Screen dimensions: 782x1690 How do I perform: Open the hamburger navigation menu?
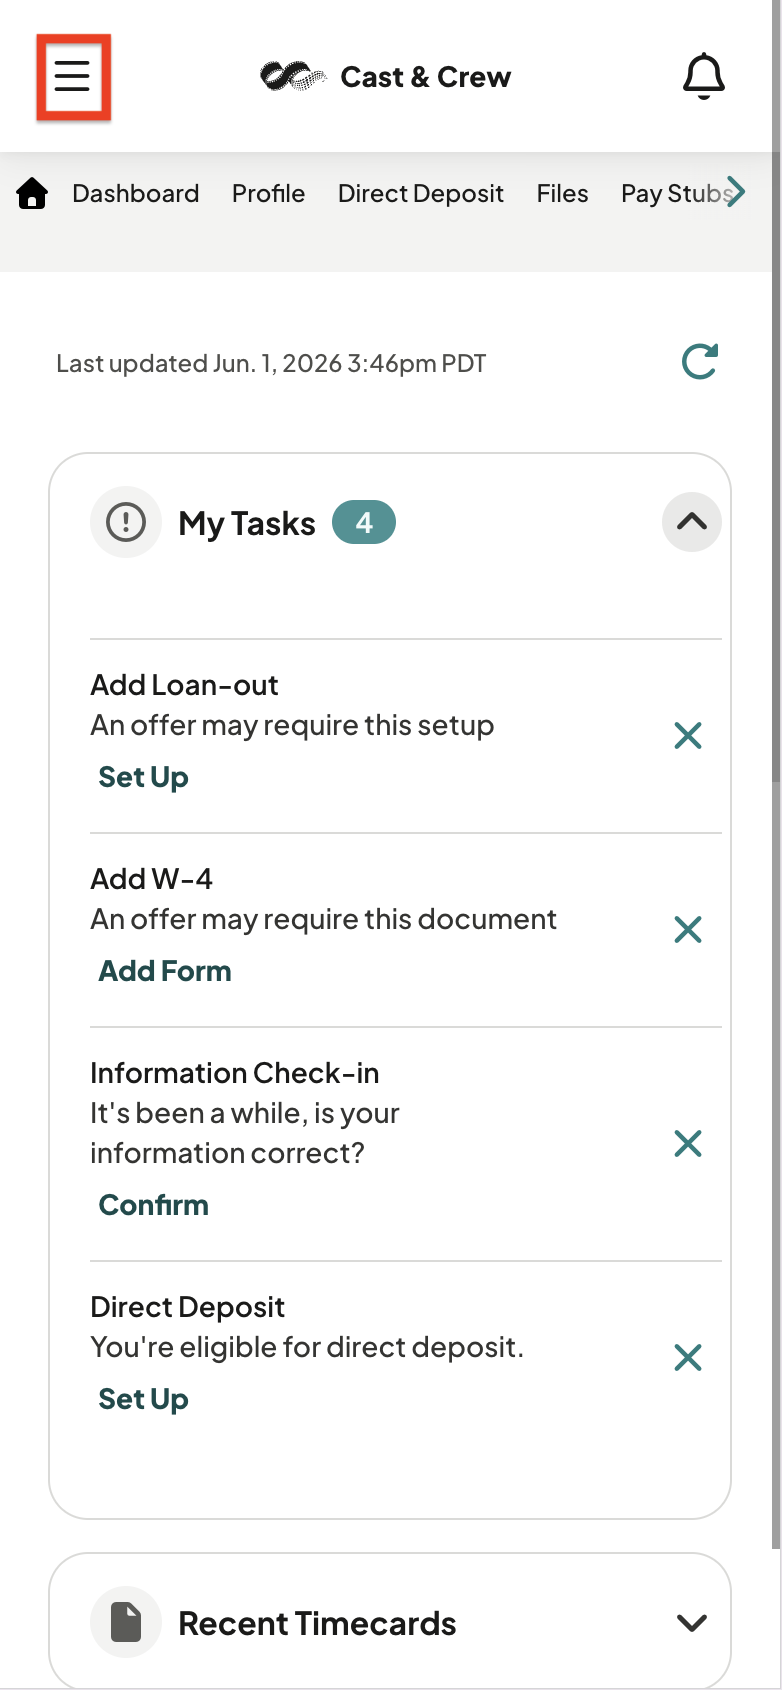pos(72,76)
